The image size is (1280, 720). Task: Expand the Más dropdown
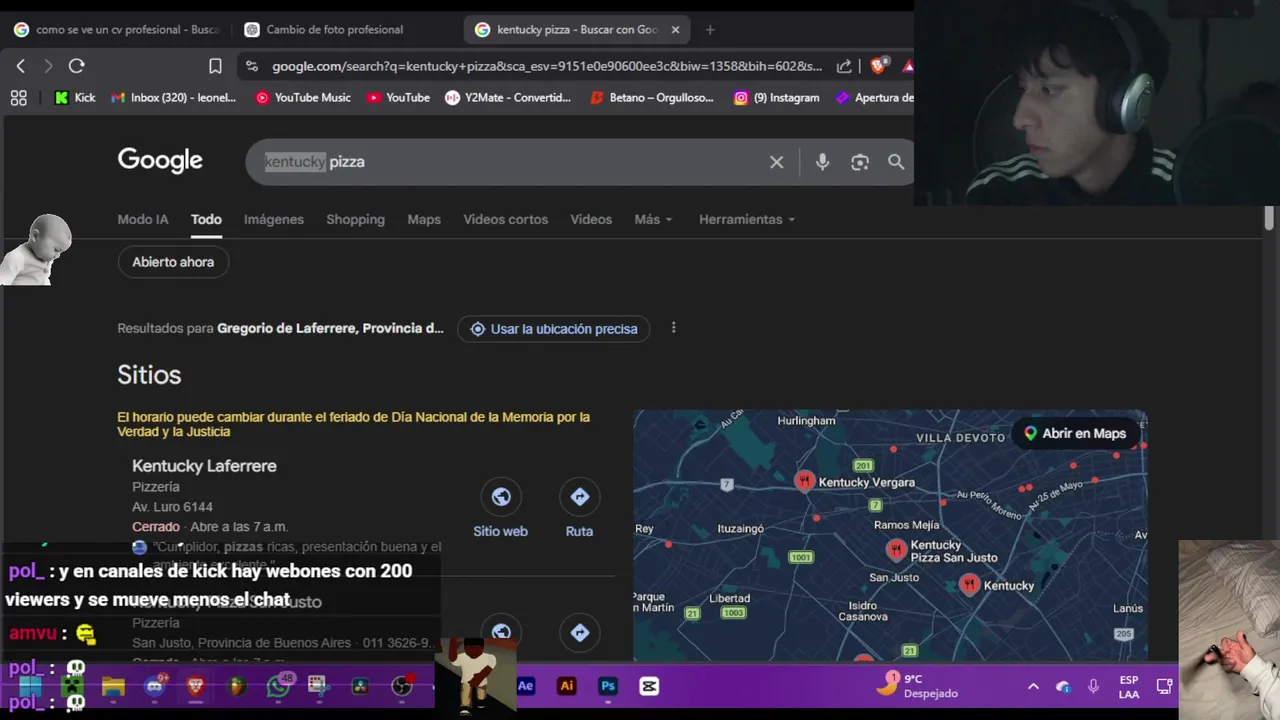click(x=653, y=220)
